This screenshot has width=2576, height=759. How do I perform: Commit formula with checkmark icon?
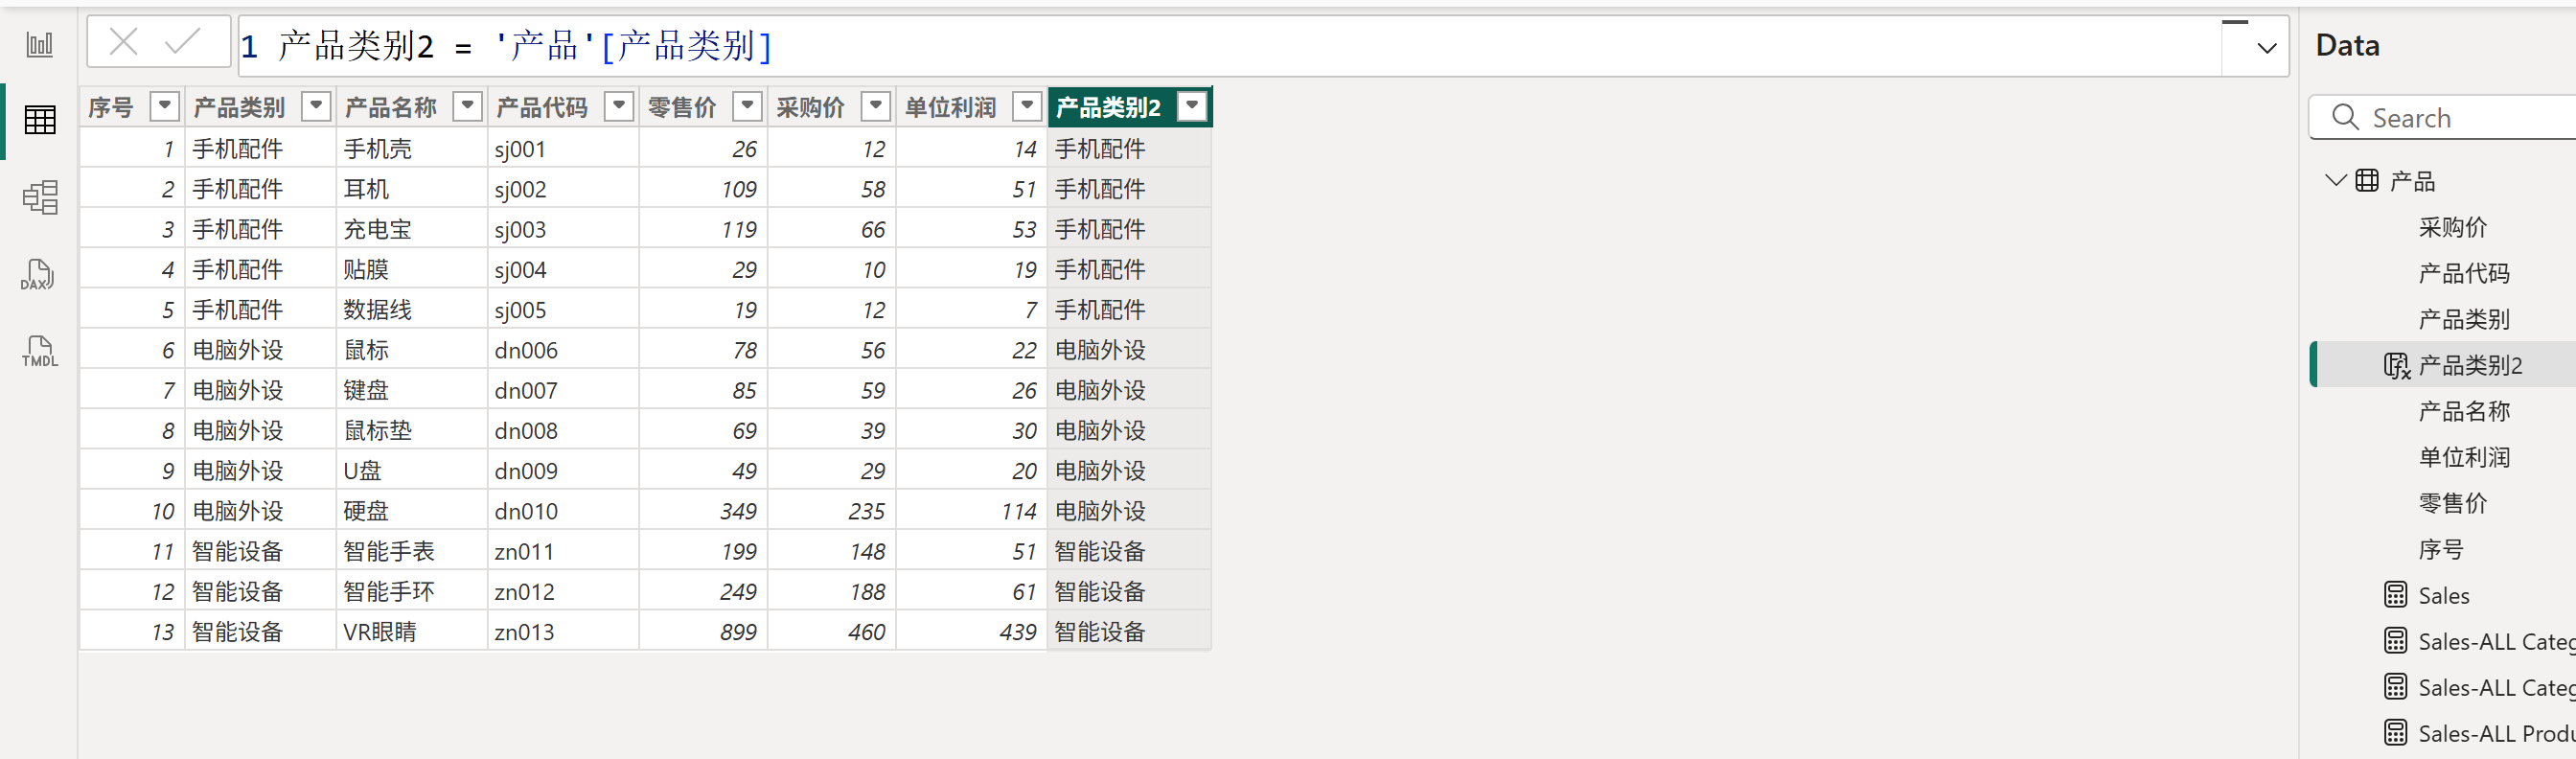tap(183, 42)
